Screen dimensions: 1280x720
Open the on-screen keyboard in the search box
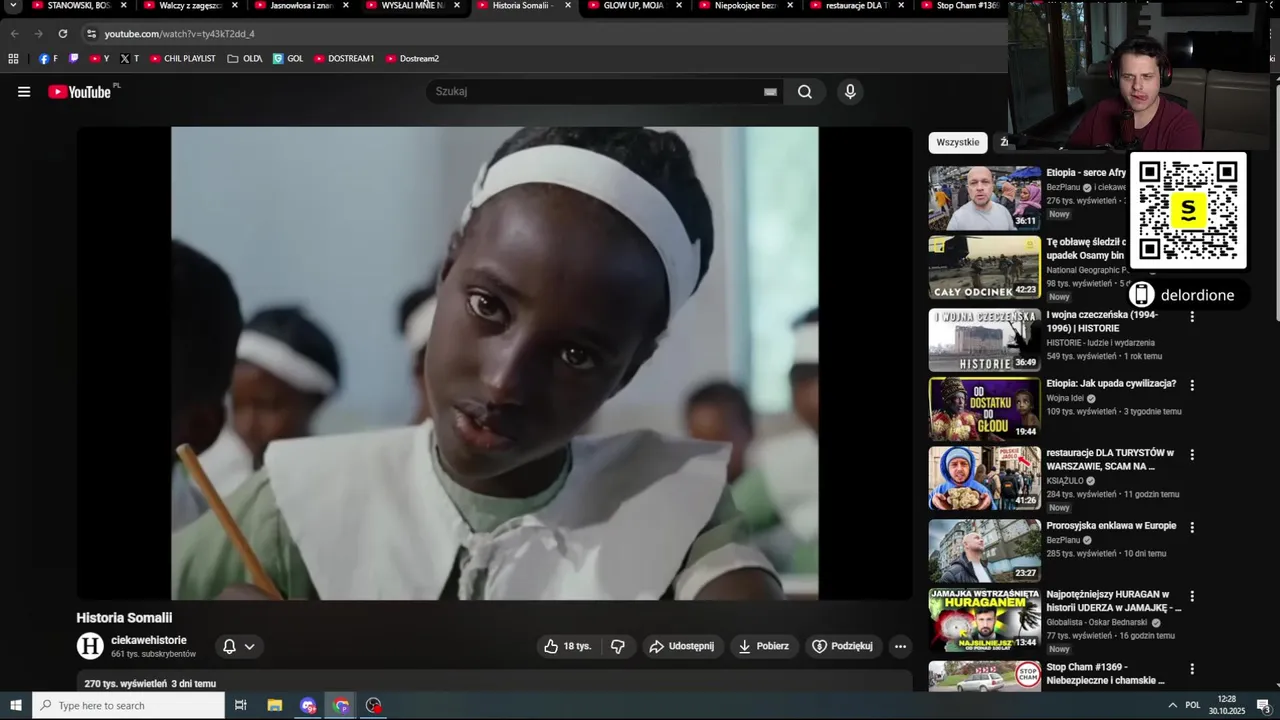tap(770, 92)
